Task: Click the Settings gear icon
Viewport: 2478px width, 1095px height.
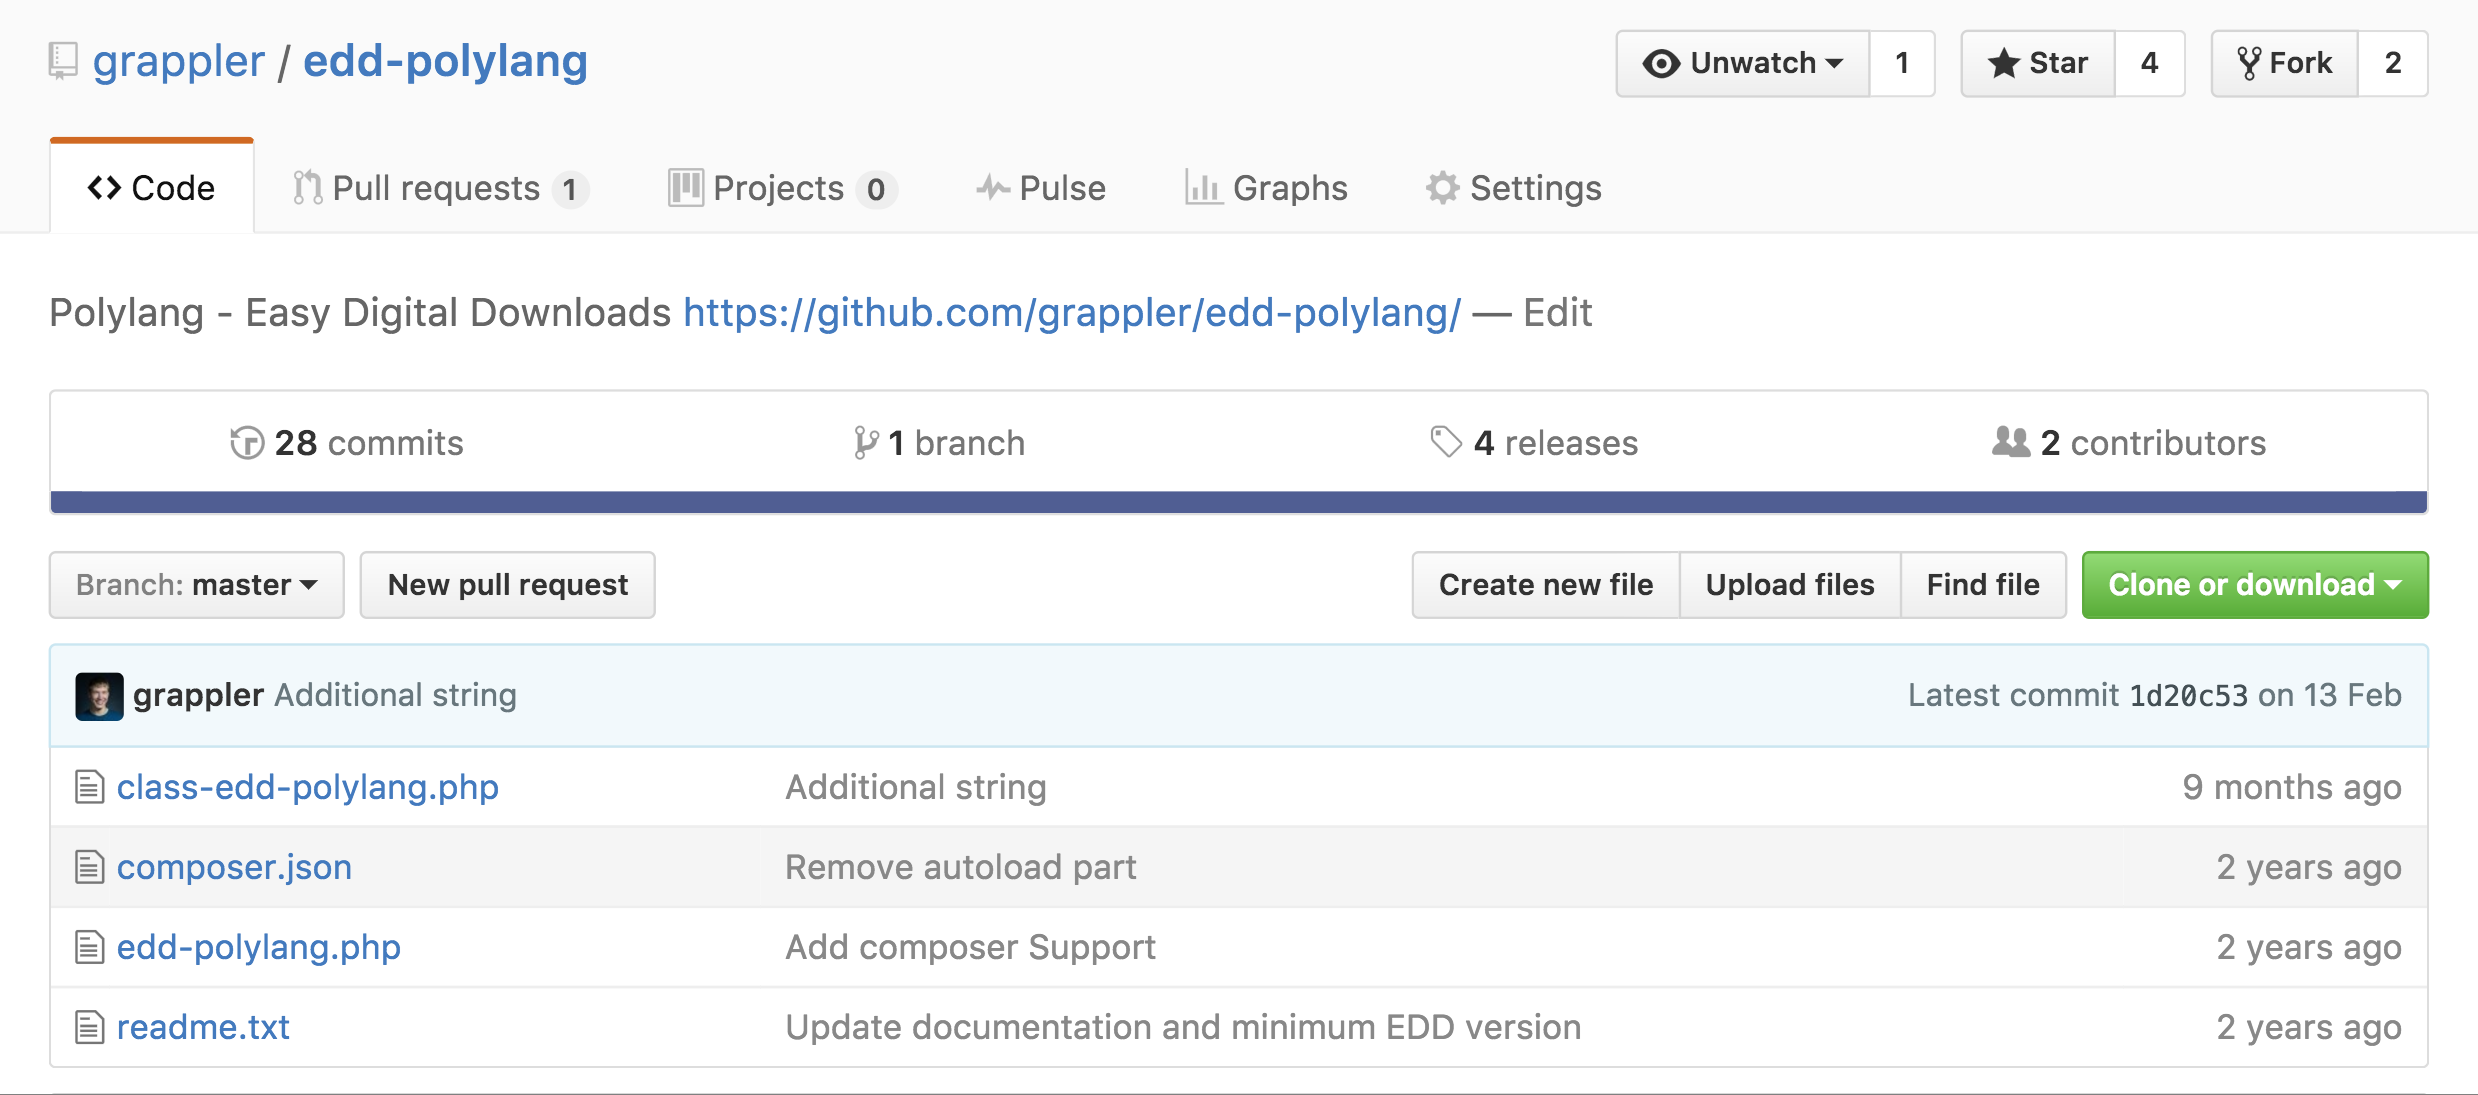Action: click(x=1442, y=188)
